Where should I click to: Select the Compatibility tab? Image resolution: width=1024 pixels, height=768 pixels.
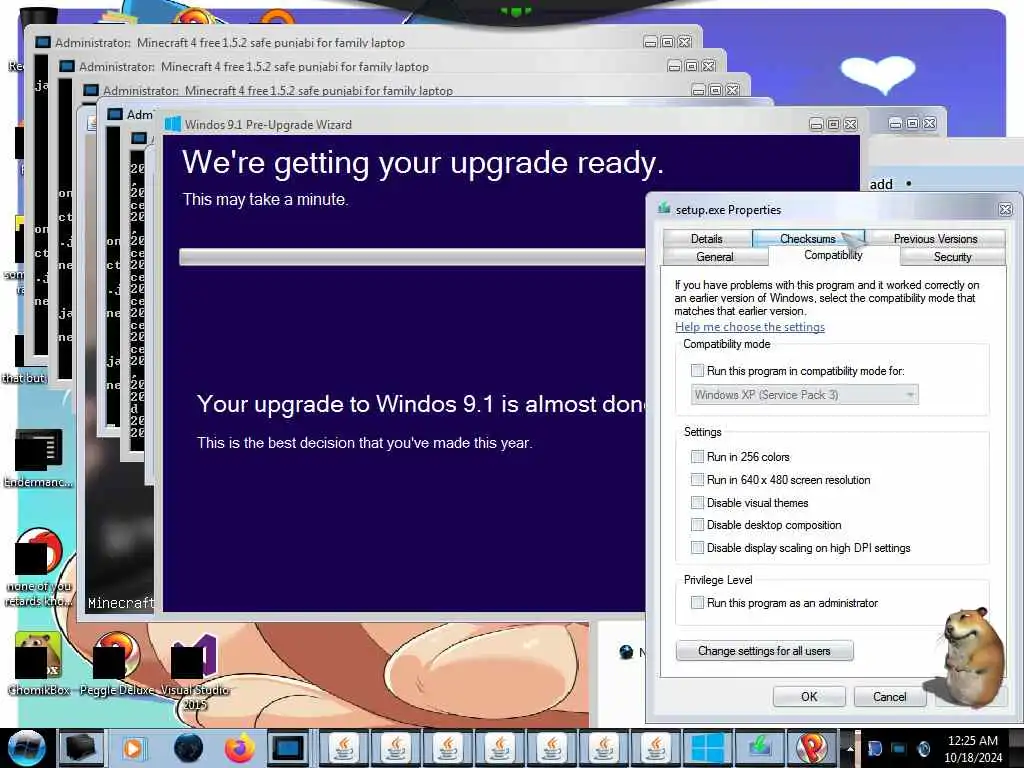833,255
